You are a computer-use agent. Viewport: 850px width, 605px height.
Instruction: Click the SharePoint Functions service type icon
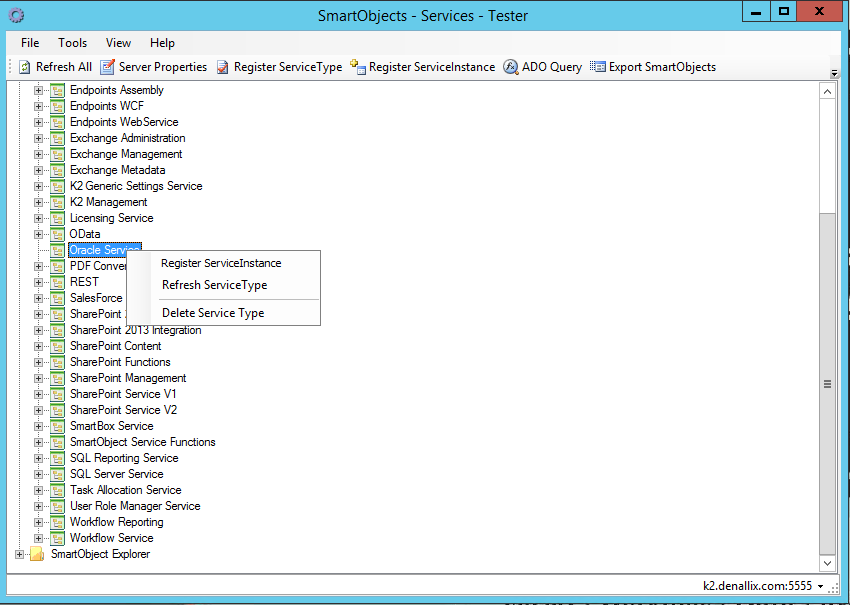[x=57, y=362]
